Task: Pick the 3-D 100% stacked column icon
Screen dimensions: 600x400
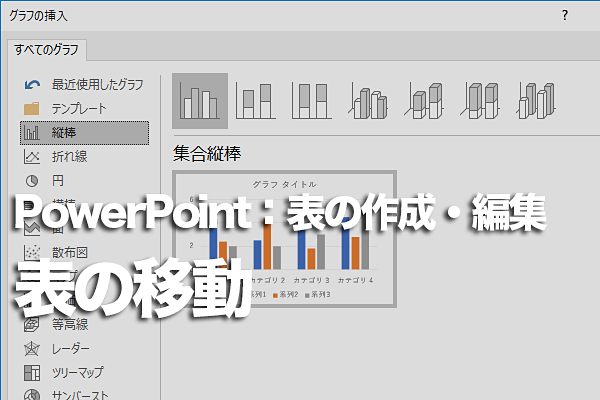Action: coord(480,101)
